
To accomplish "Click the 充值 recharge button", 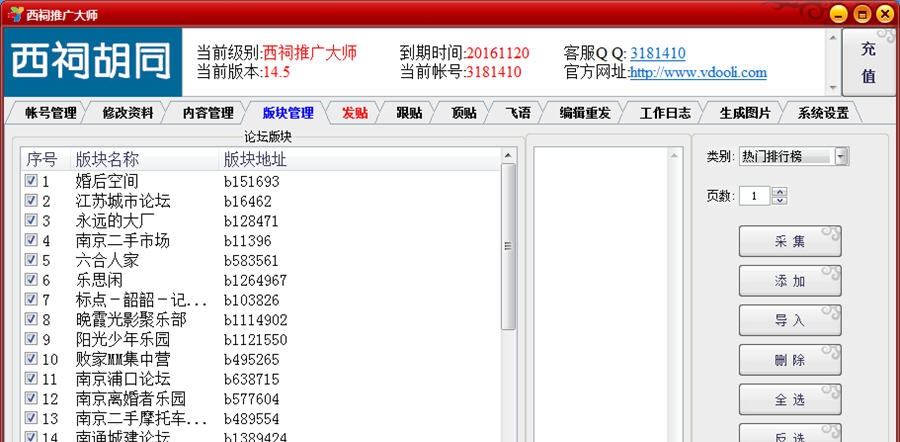I will tap(868, 62).
